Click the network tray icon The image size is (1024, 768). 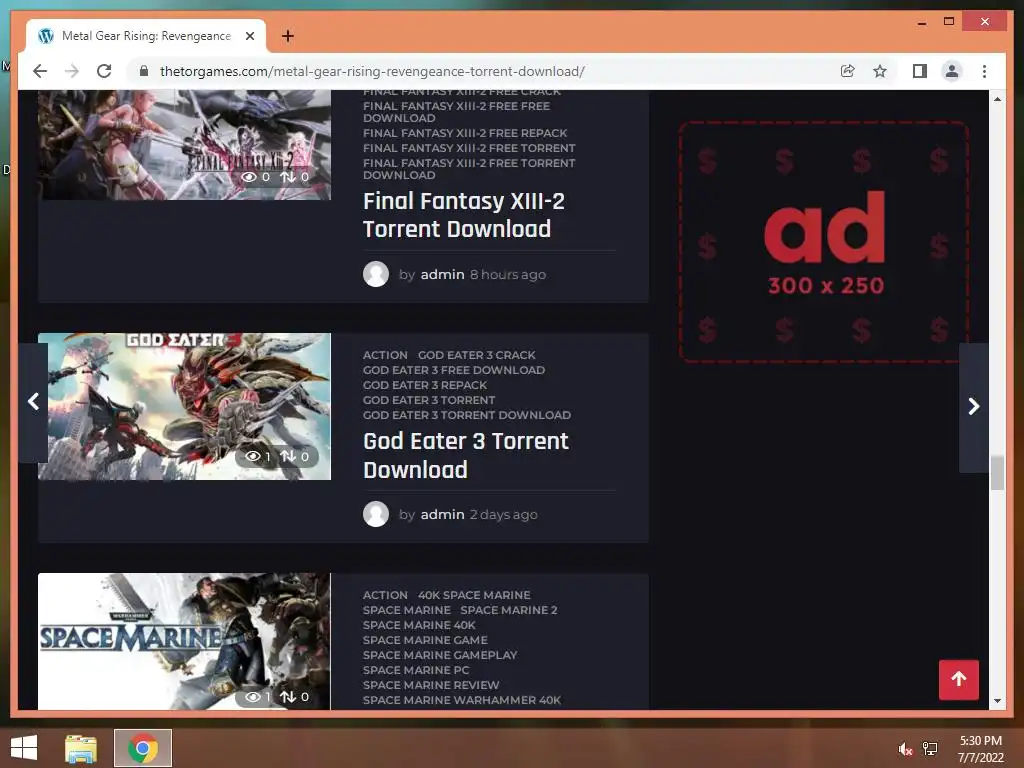pyautogui.click(x=930, y=749)
